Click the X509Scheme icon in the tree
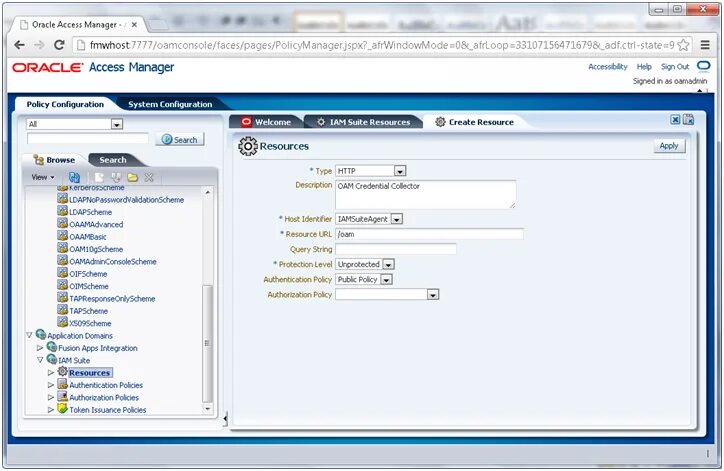724x471 pixels. tap(62, 322)
